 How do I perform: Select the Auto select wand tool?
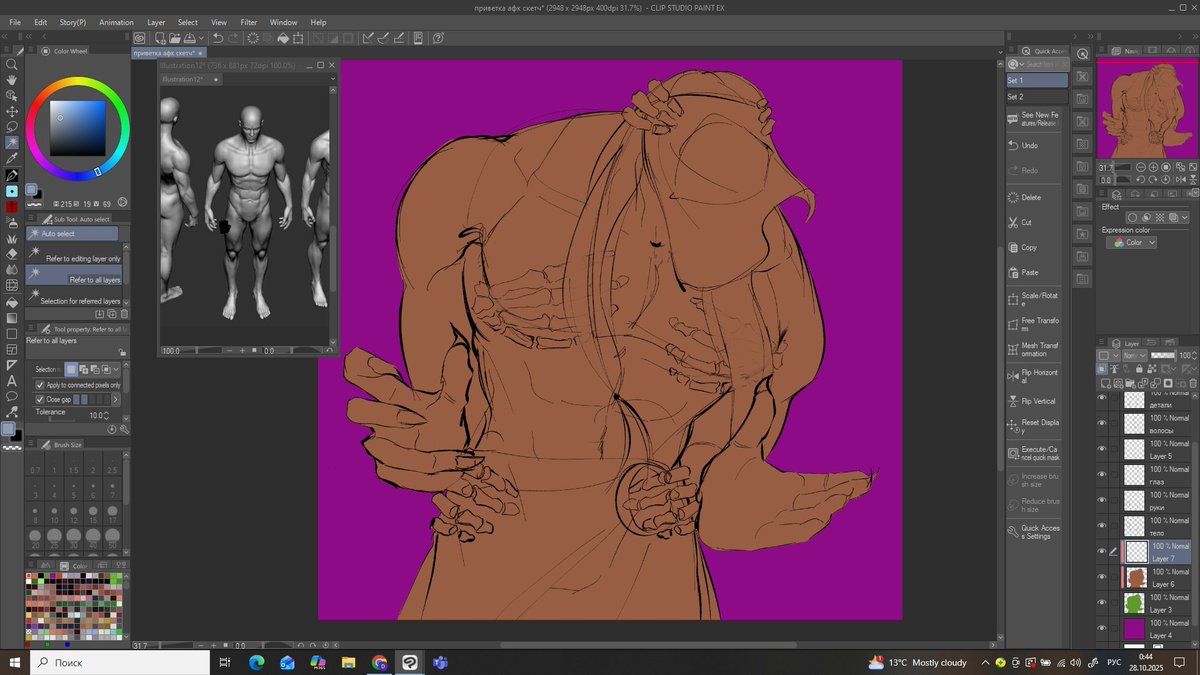[12, 143]
